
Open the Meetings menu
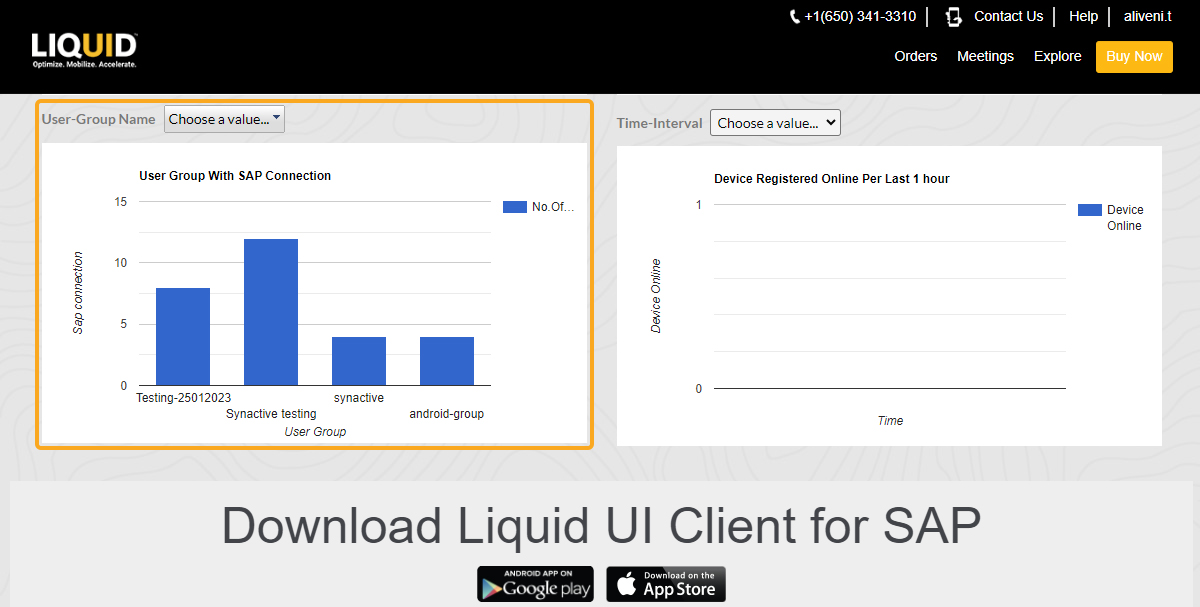(985, 57)
